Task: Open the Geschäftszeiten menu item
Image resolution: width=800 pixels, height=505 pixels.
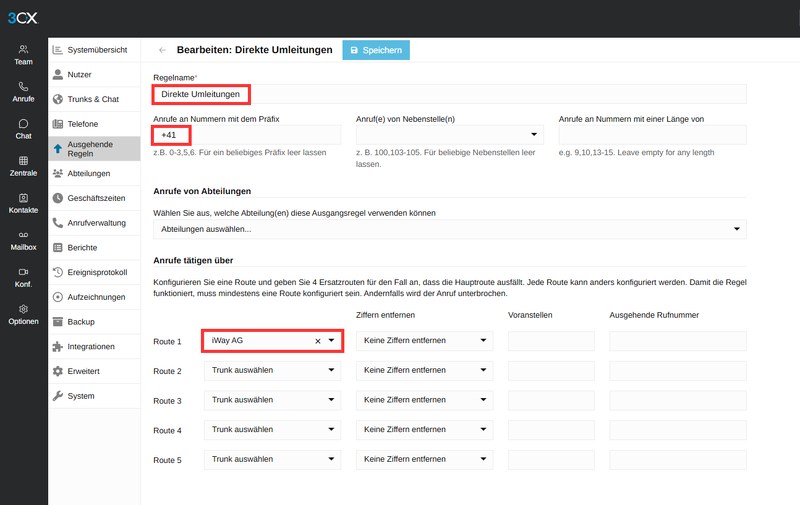Action: point(94,198)
